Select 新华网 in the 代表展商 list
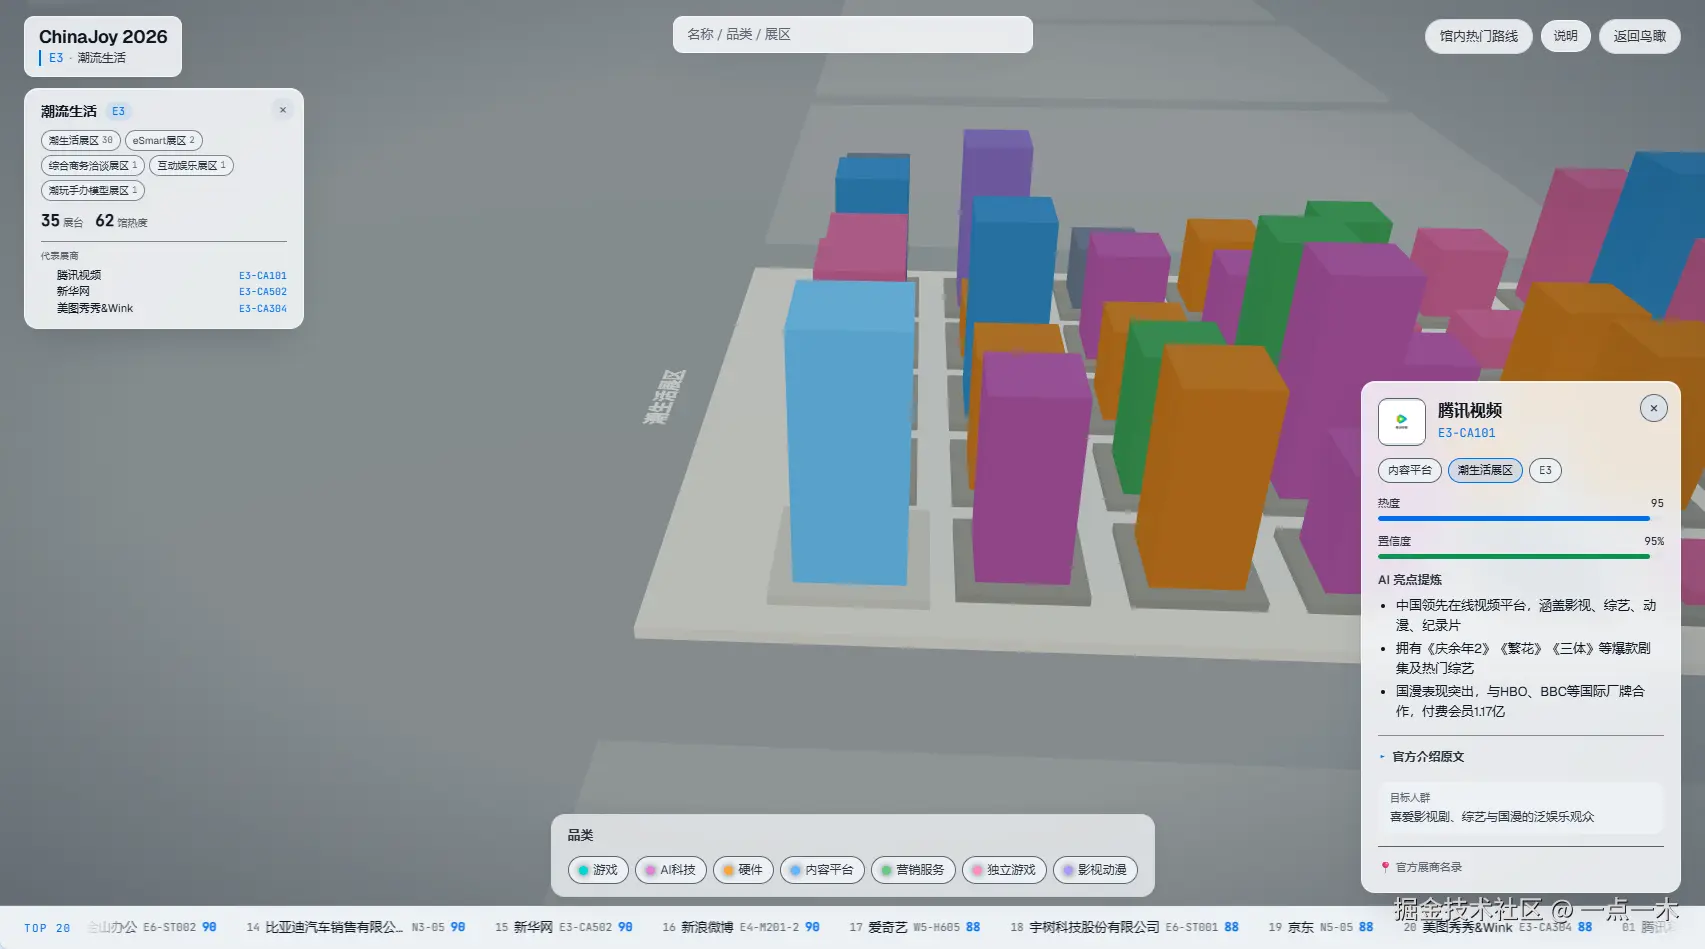Screen dimensions: 1705x949 point(171,292)
